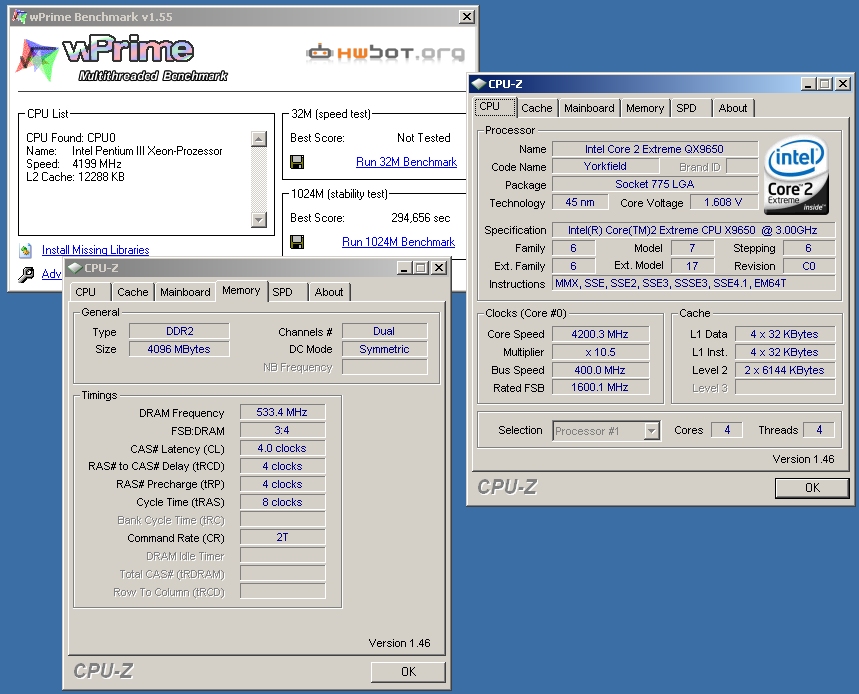Click the Intel Core 2 Extreme badge
The height and width of the screenshot is (694, 859).
pos(796,175)
